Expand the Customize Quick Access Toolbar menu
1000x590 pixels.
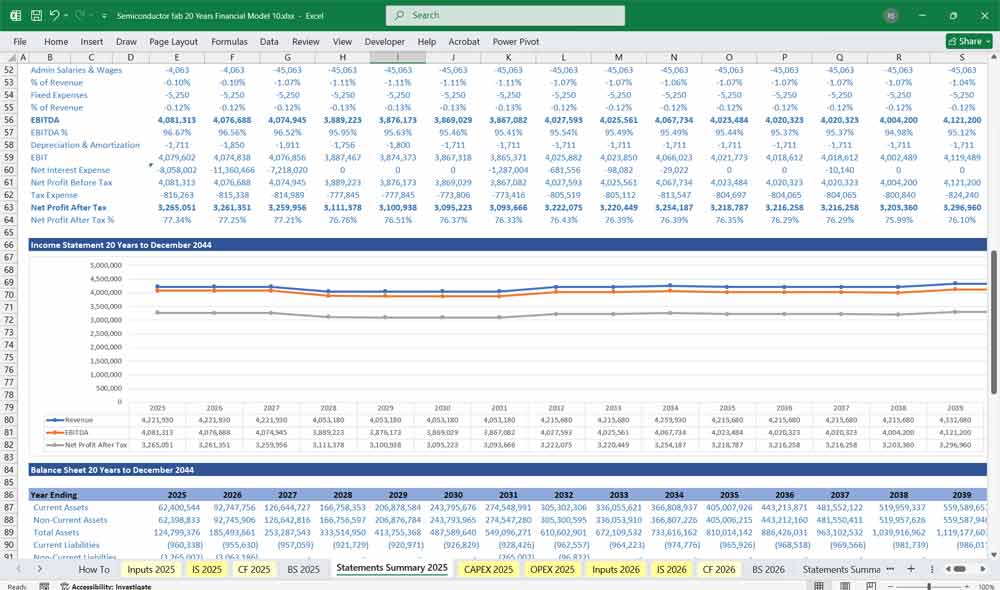pos(105,14)
